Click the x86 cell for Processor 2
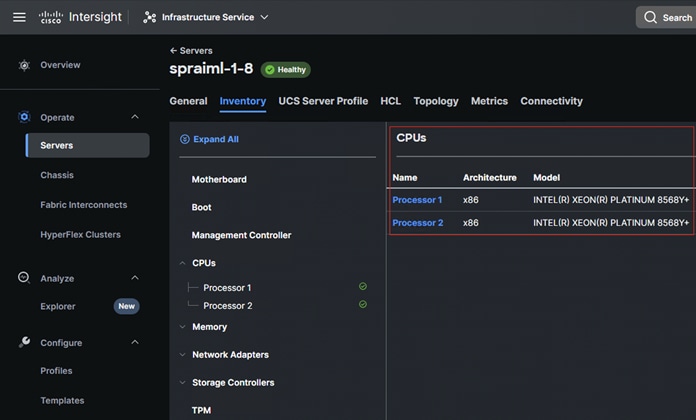Image resolution: width=696 pixels, height=420 pixels. point(471,223)
